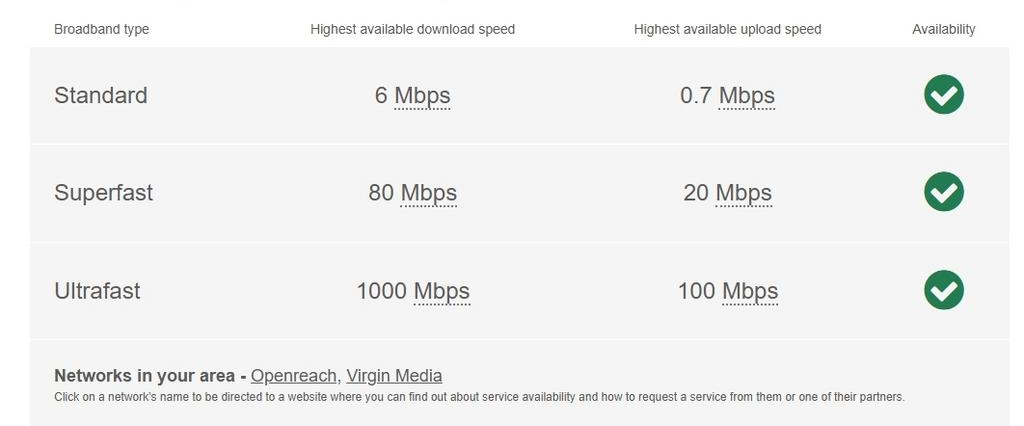The width and height of the screenshot is (1024, 426).
Task: Select the Standard broadband row label
Action: 100,96
